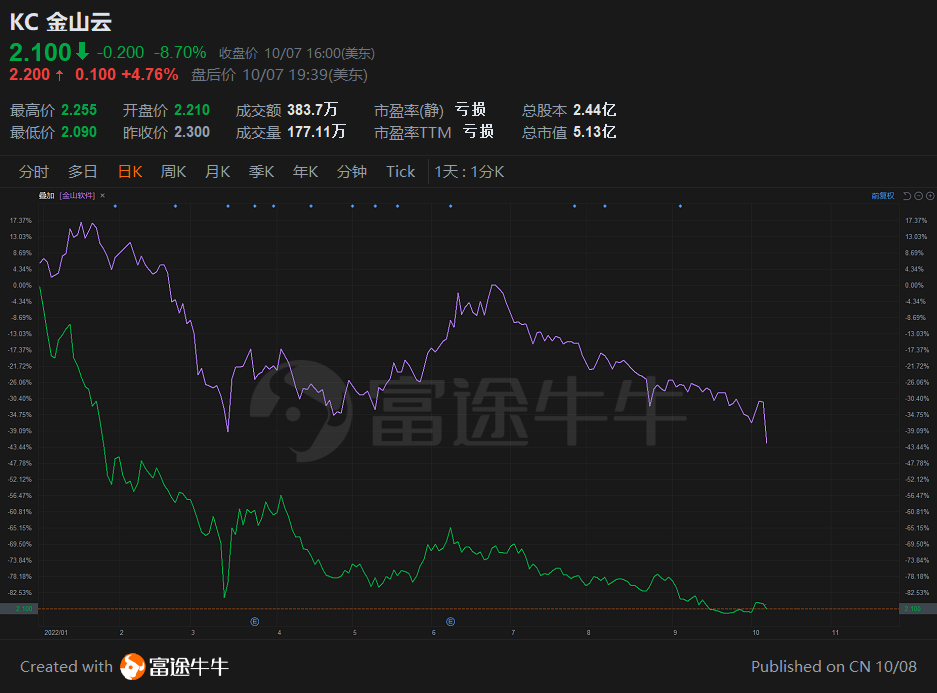Screen dimensions: 937x693
Task: Click the last blue news dot above September
Action: coord(680,206)
